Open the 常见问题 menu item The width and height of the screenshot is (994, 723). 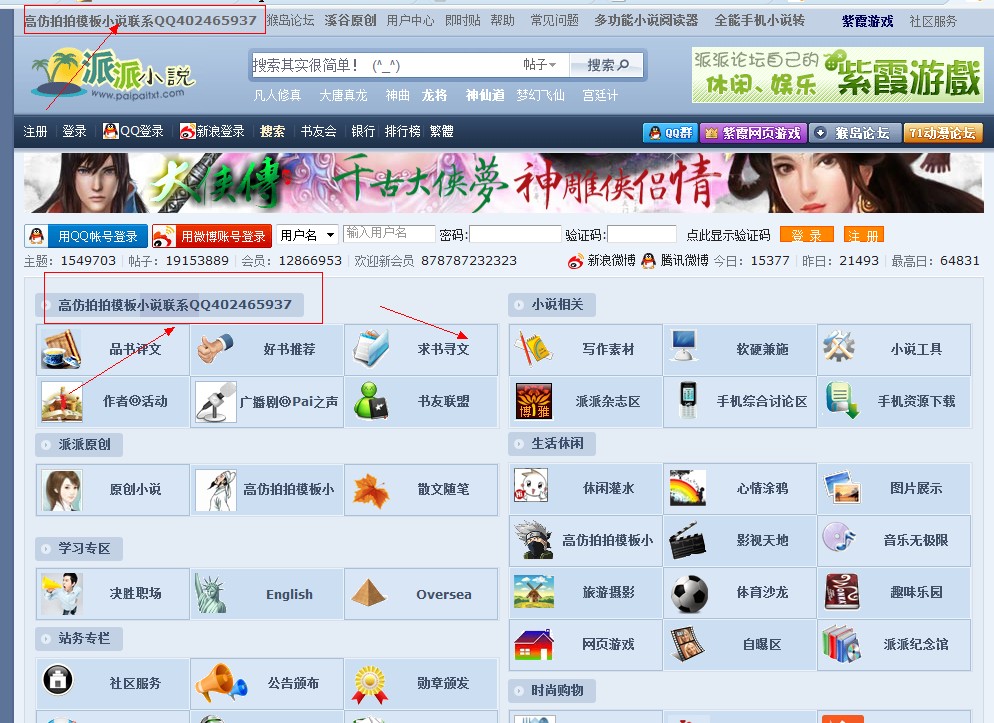pyautogui.click(x=555, y=19)
